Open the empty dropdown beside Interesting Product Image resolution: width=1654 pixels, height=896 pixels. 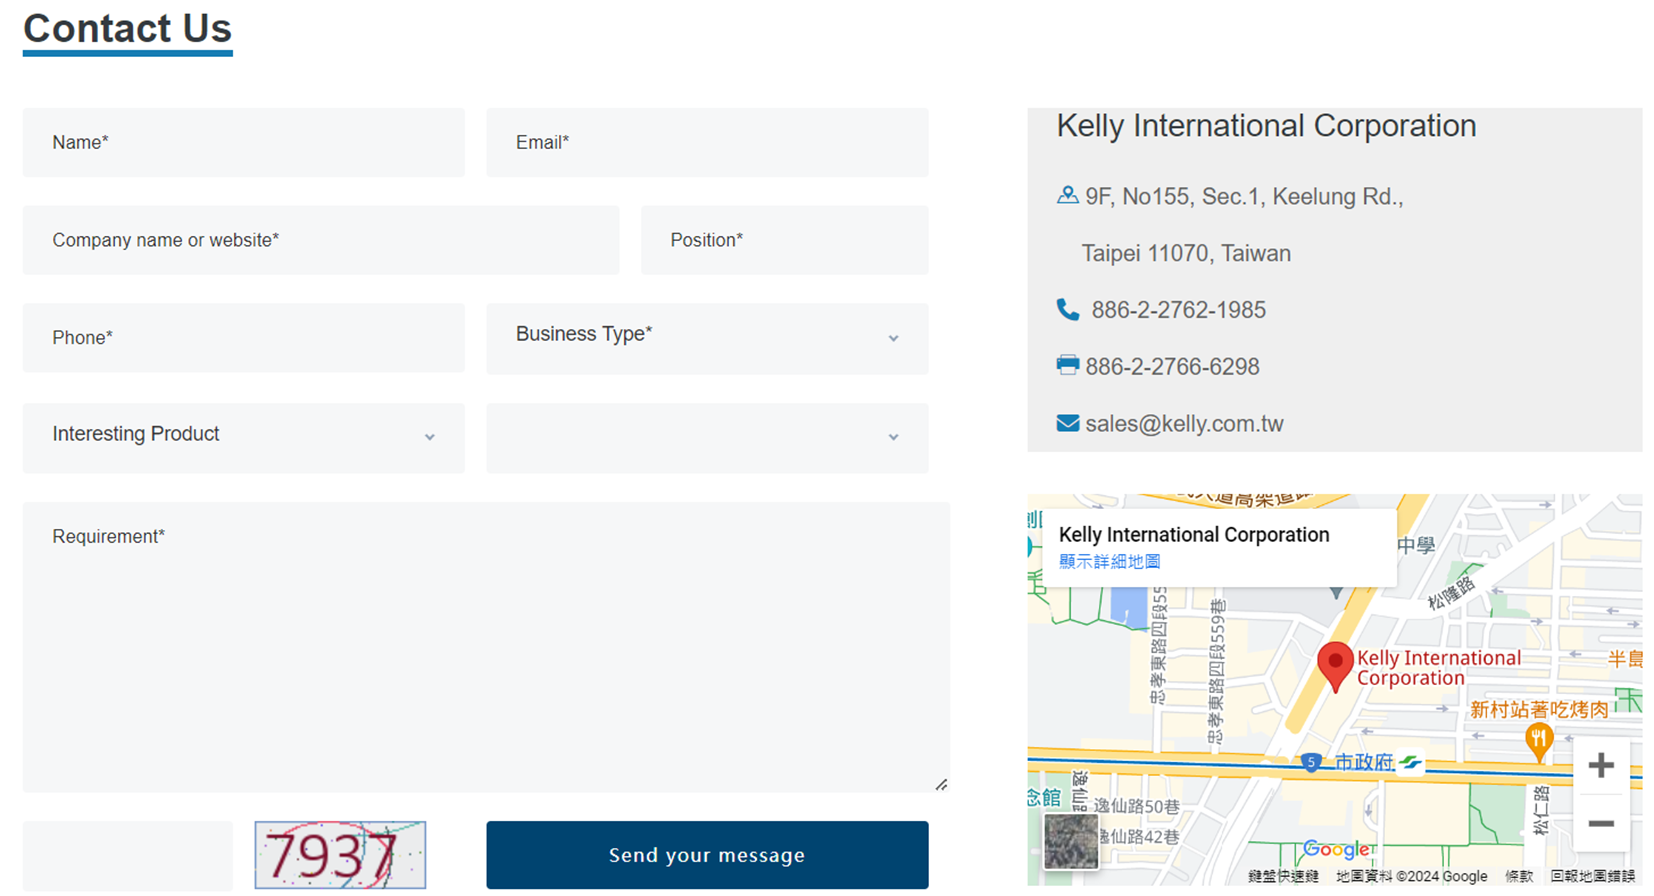click(x=707, y=437)
